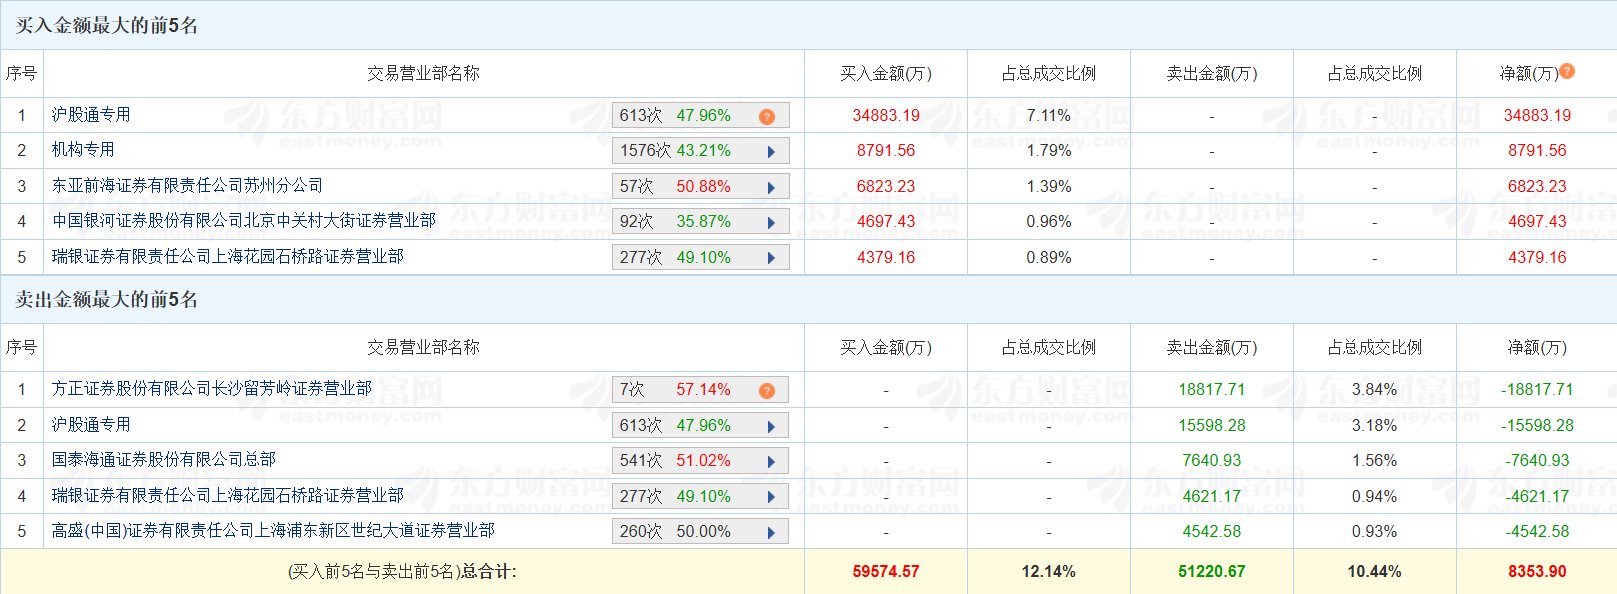
Task: Open 方正证券长沙留芳岭证券营业部 link
Action: 212,389
